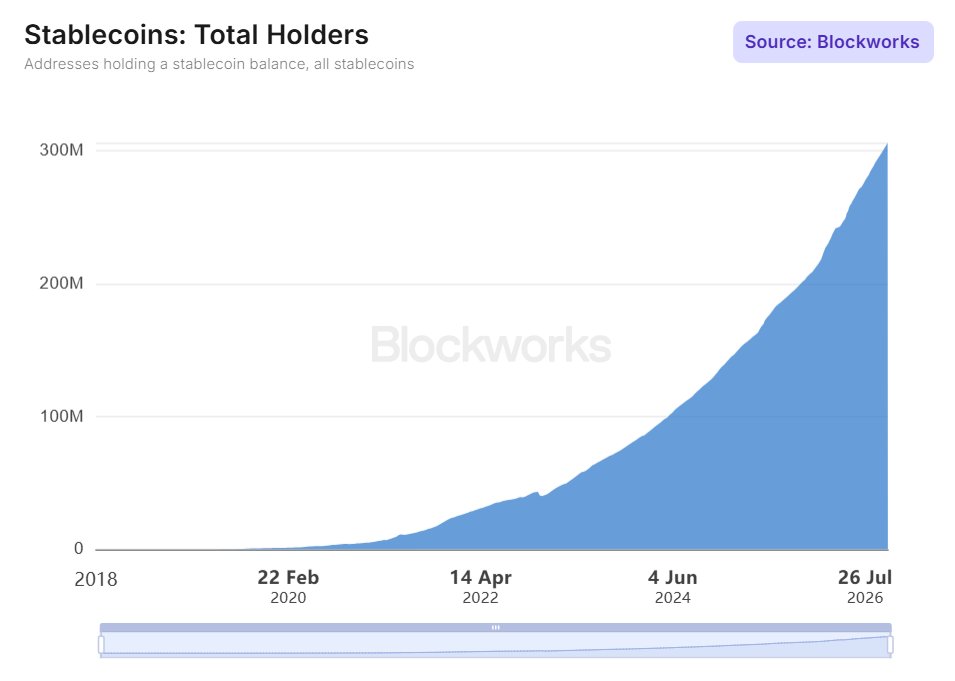Click the mini overview chart in range navigator
The height and width of the screenshot is (681, 955).
(496, 644)
